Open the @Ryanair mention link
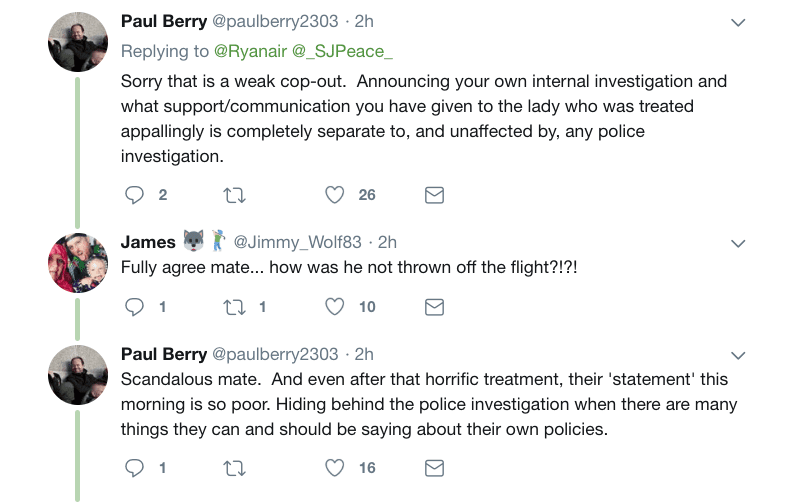The image size is (798, 502). tap(250, 51)
